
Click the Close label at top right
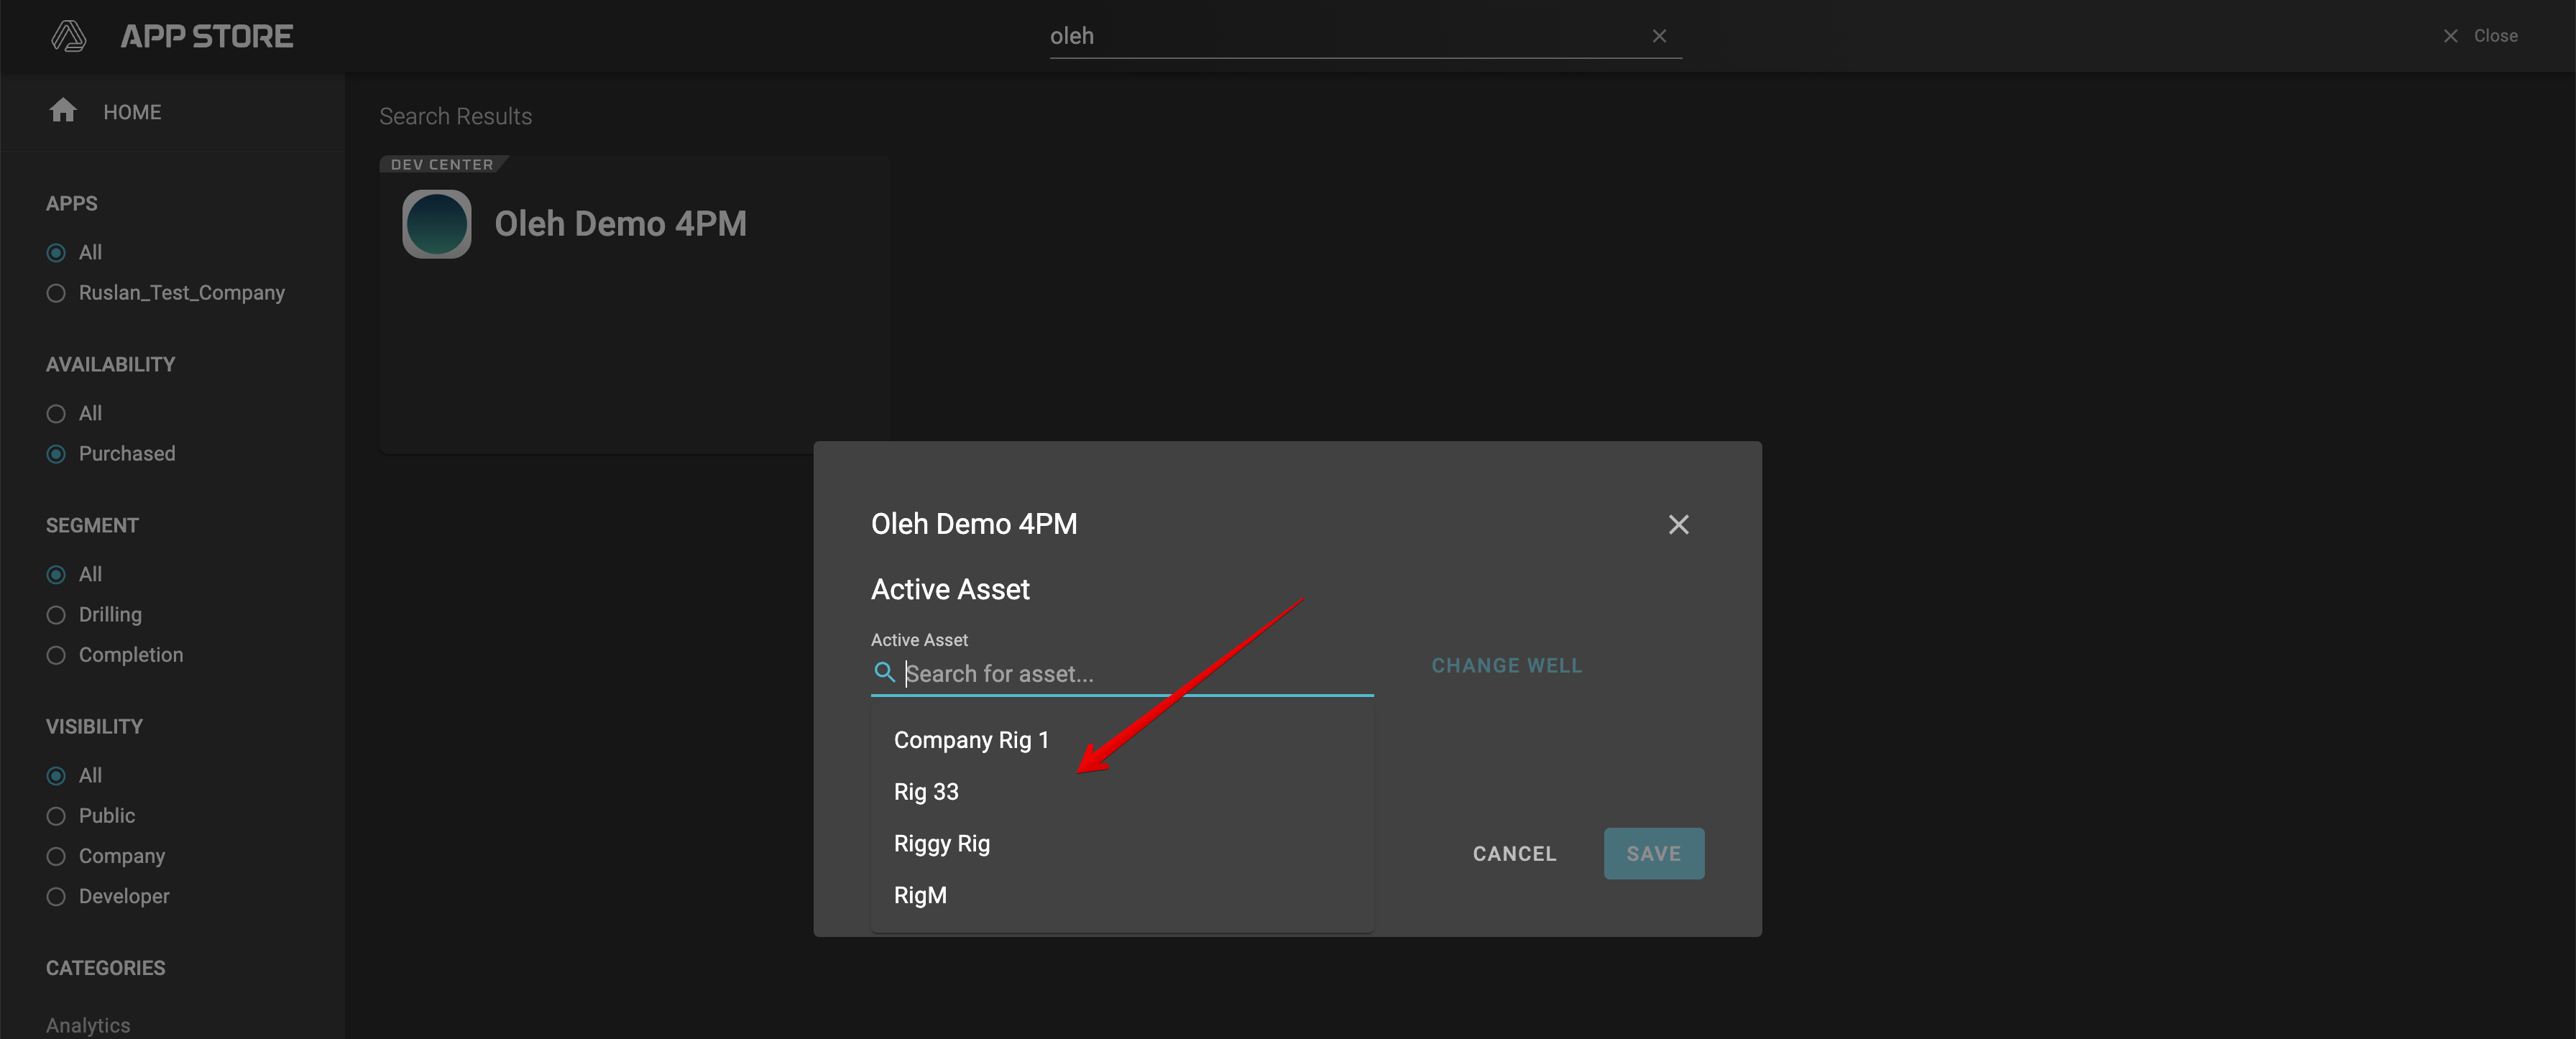[x=2495, y=36]
